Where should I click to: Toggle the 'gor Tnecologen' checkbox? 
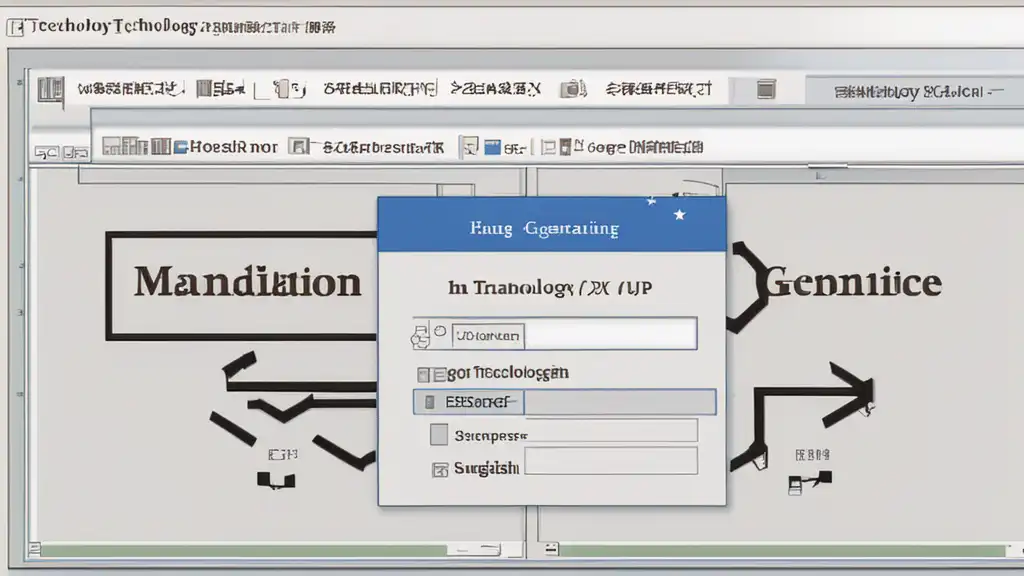coord(423,374)
